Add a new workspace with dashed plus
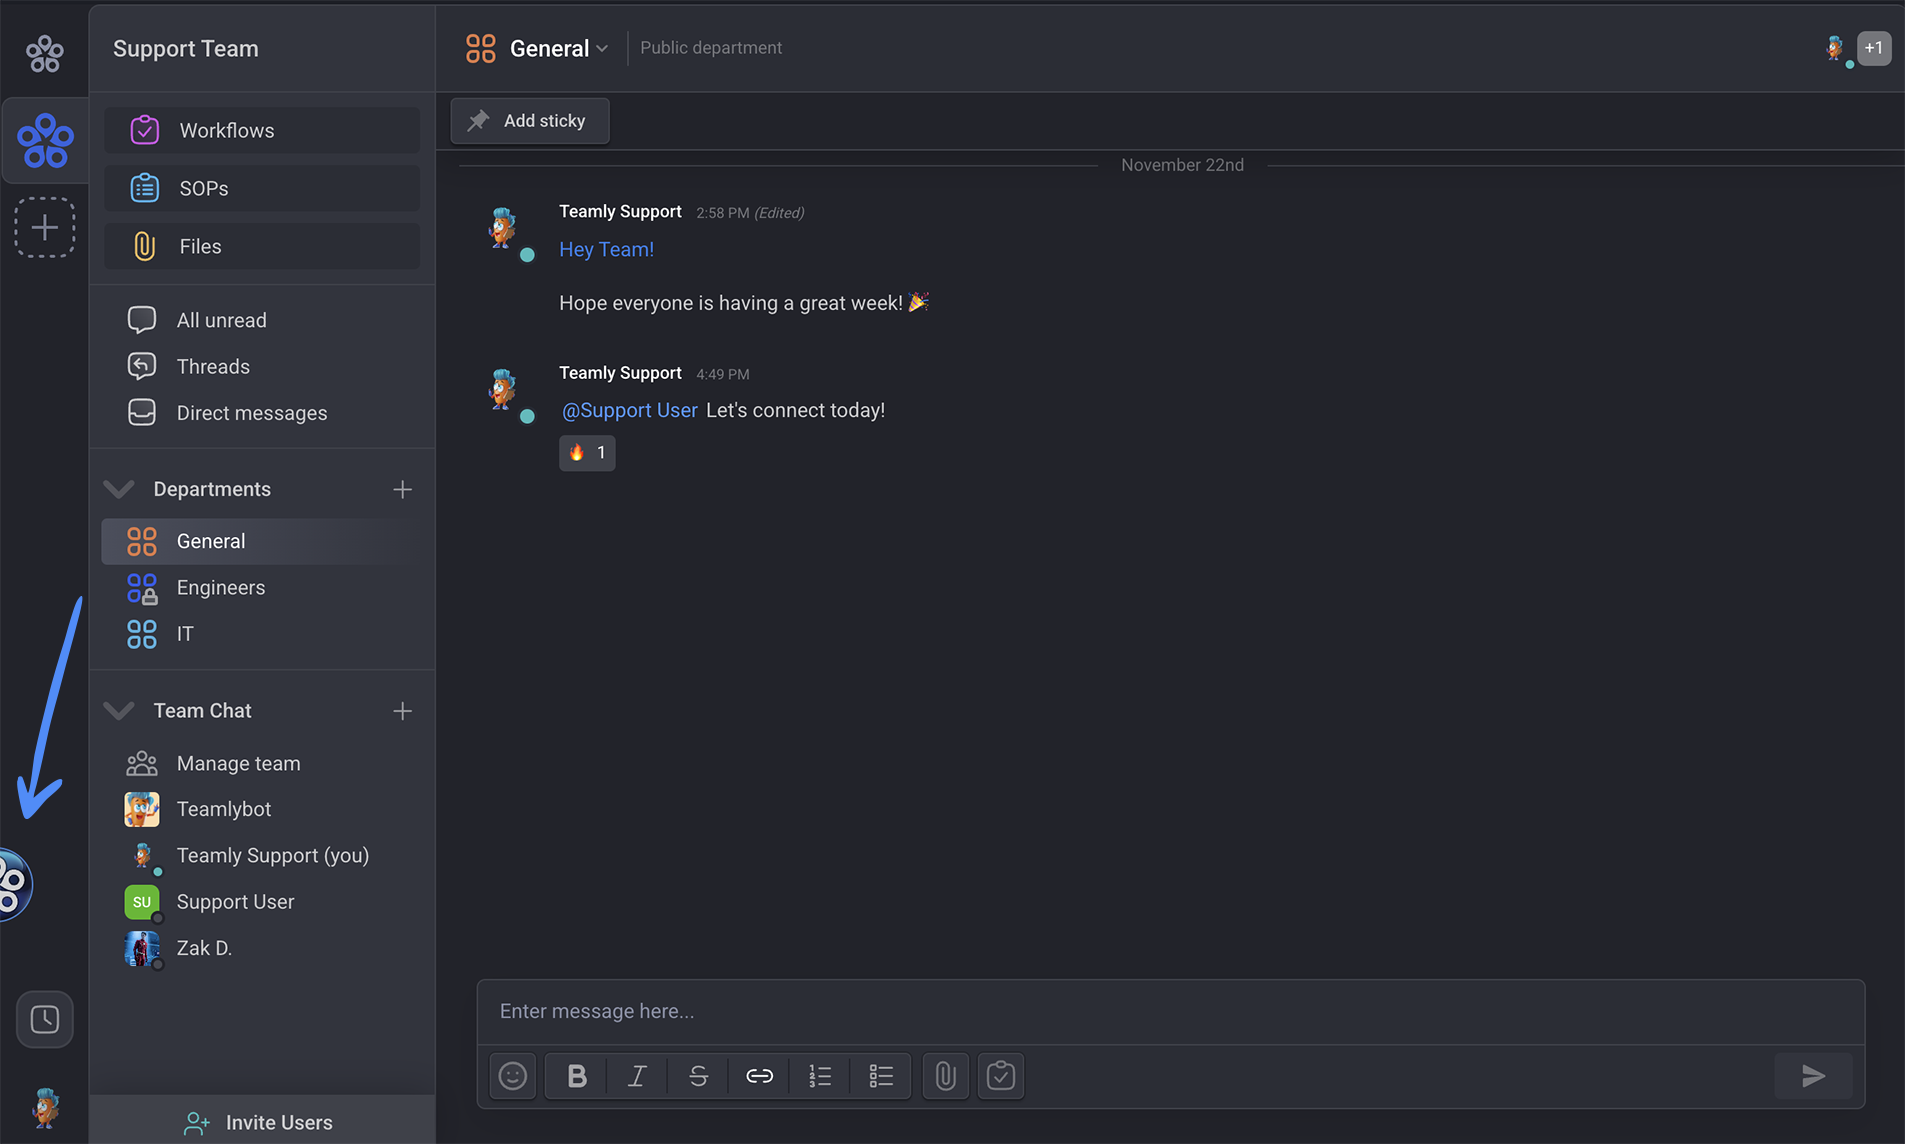The height and width of the screenshot is (1144, 1905). pos(45,227)
